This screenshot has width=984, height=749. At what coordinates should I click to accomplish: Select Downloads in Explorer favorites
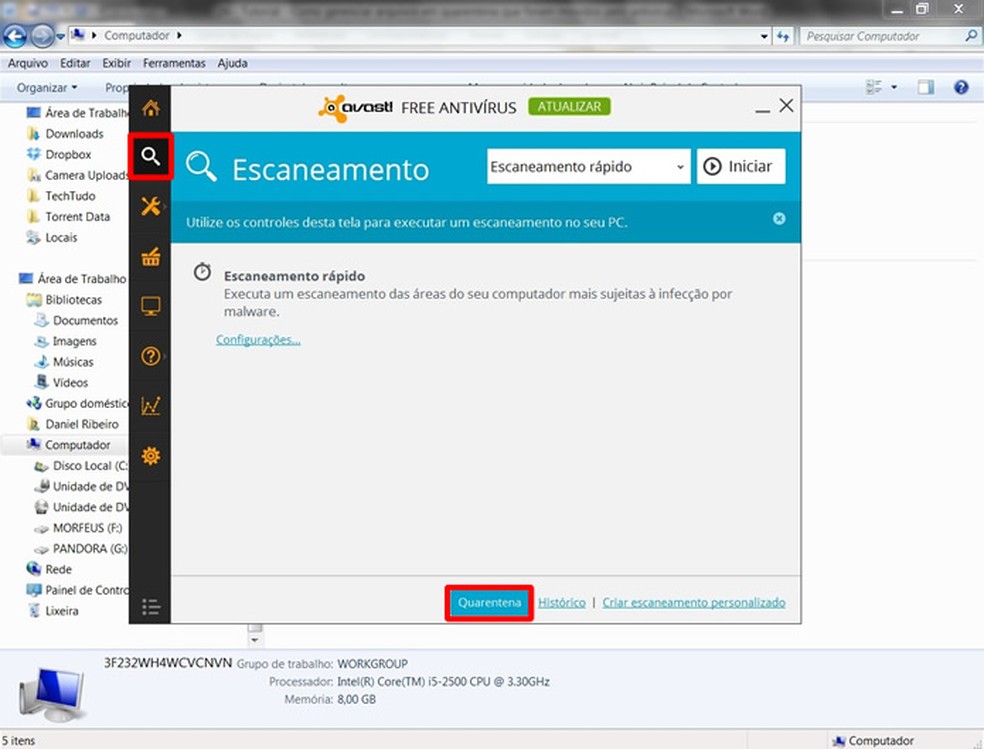74,134
